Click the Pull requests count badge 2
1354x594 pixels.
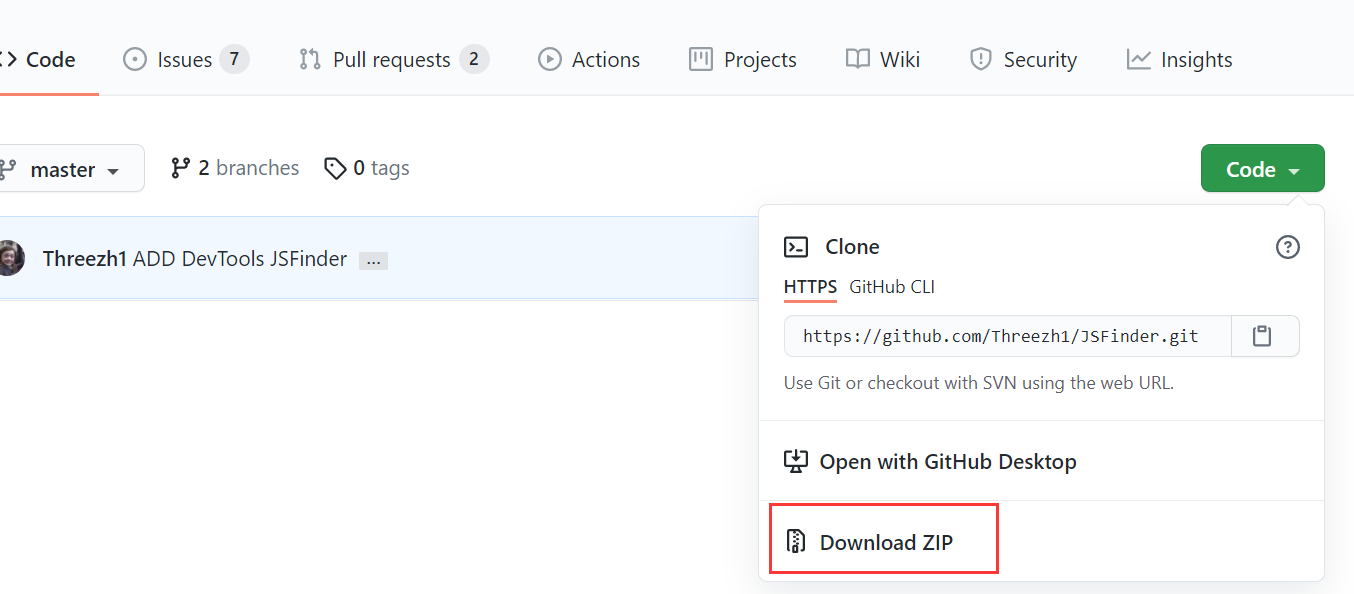(x=474, y=60)
